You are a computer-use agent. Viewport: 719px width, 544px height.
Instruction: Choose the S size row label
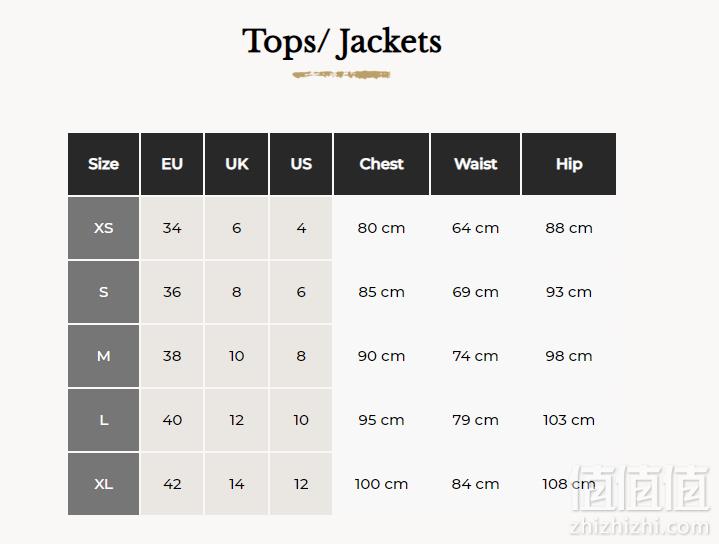tap(104, 292)
